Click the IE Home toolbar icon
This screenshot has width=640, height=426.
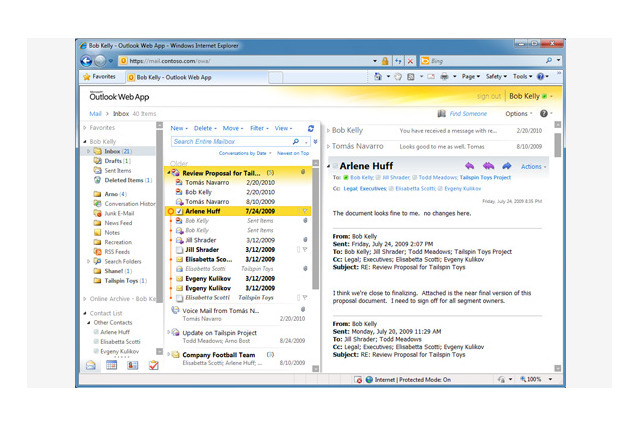(x=378, y=76)
